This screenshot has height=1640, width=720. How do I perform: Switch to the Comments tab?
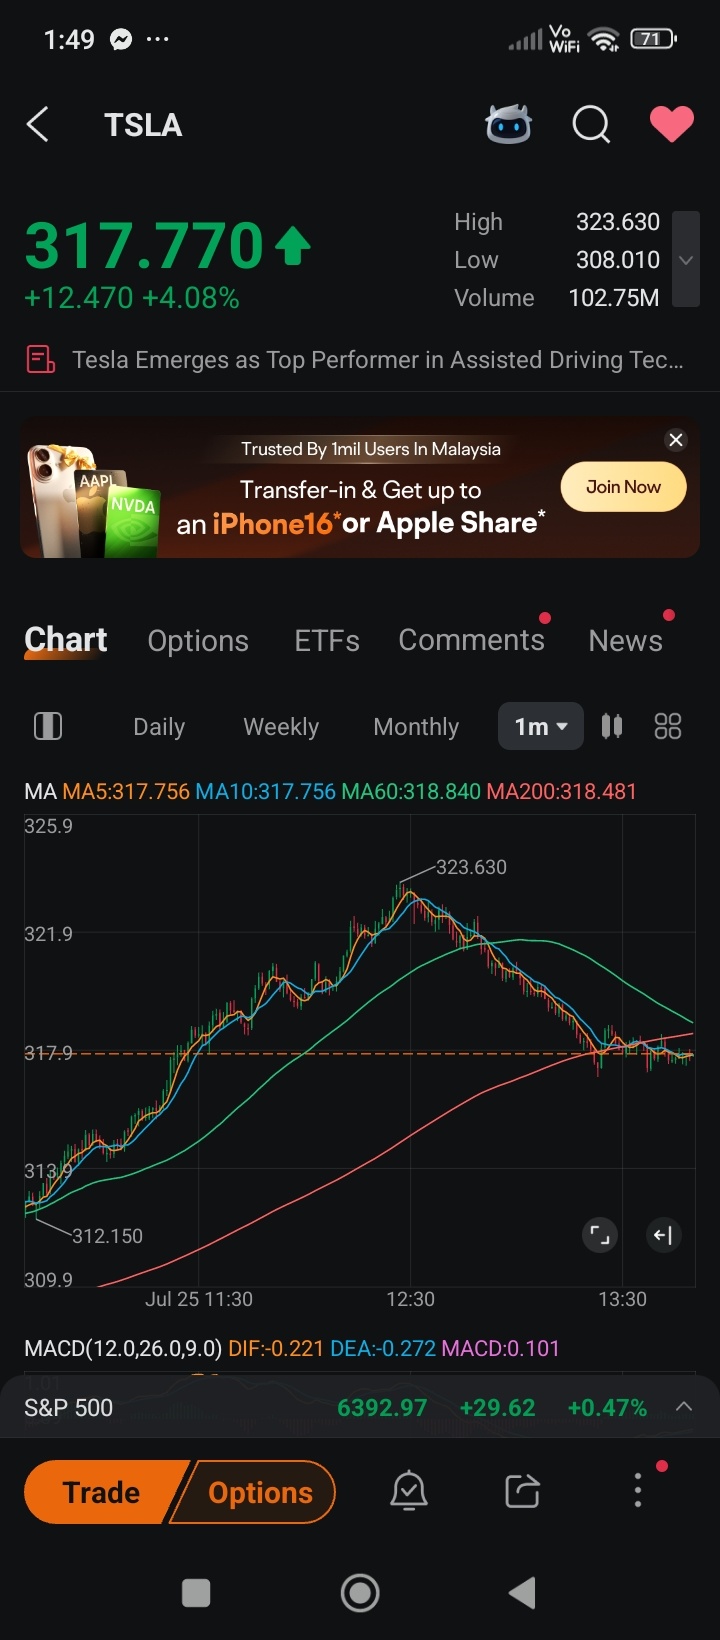[x=472, y=640]
